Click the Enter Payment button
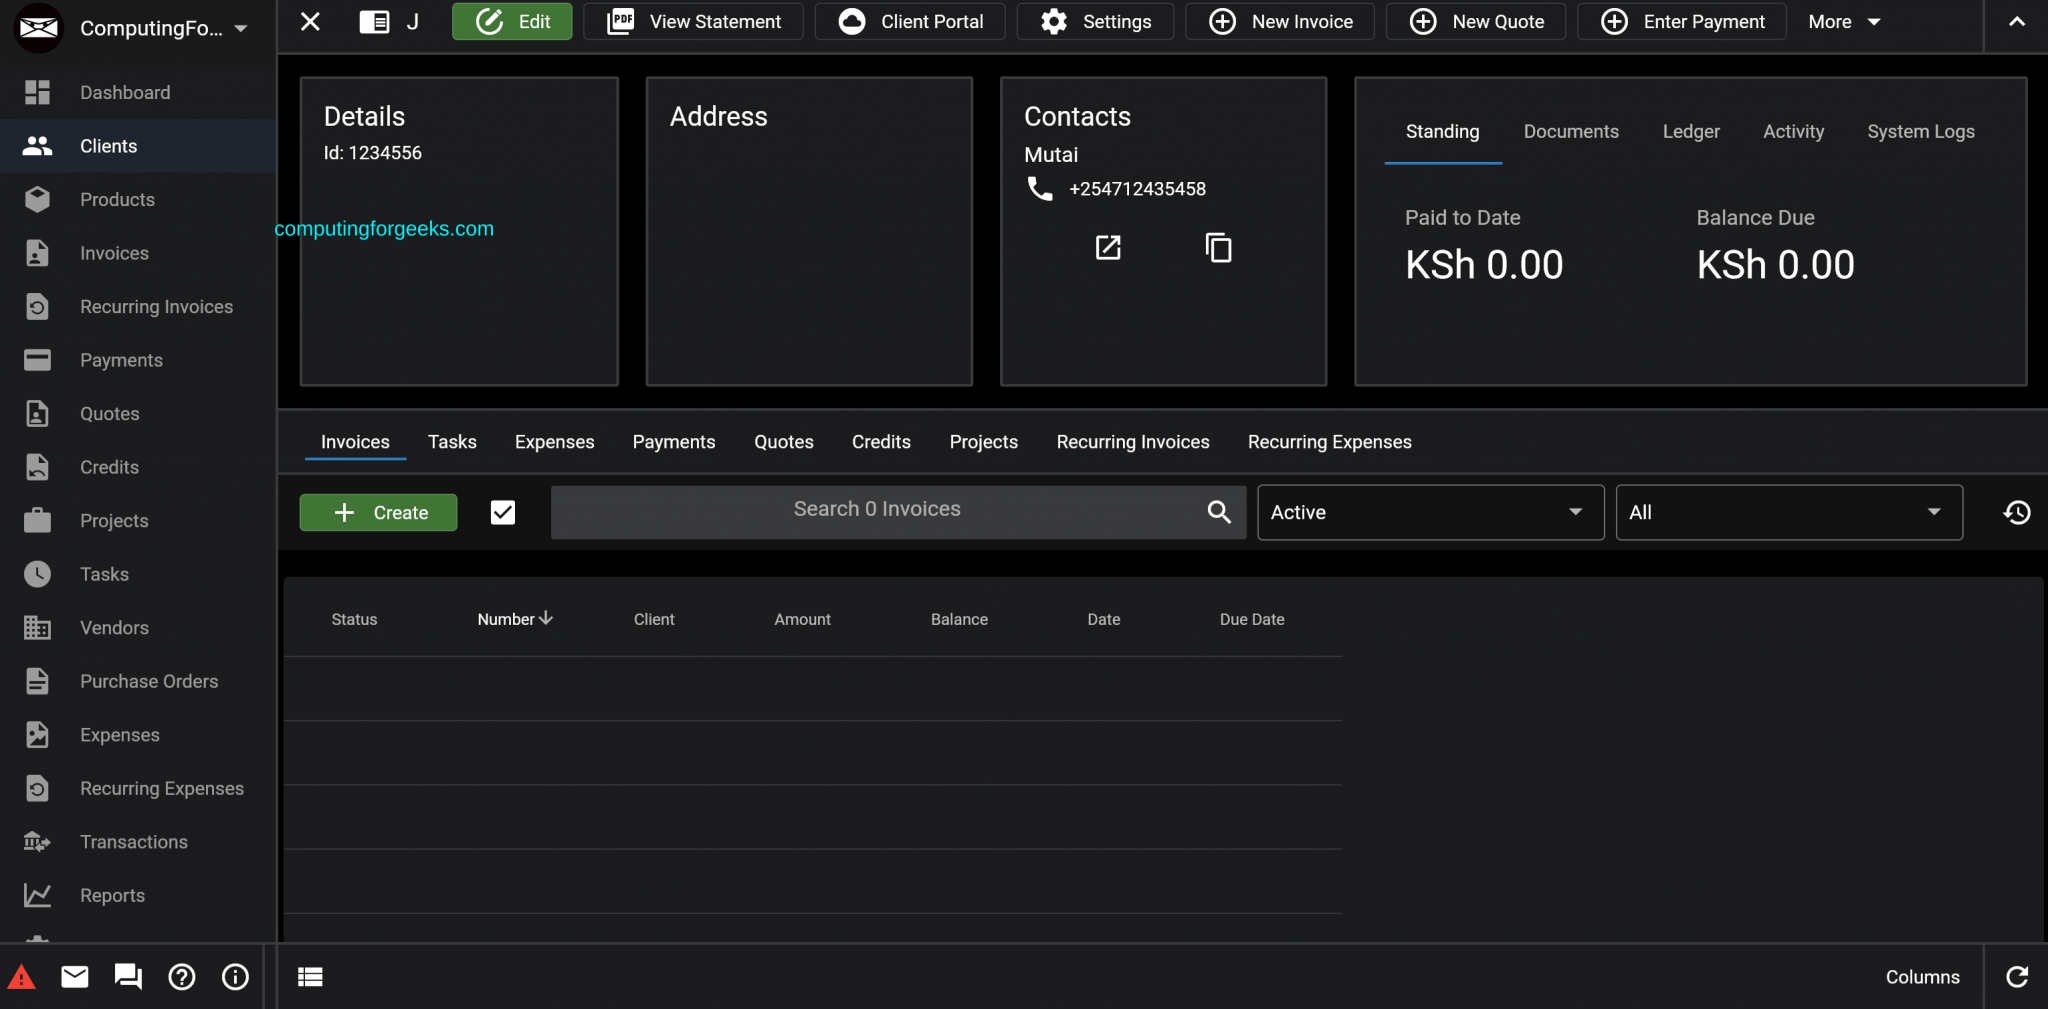 pyautogui.click(x=1680, y=21)
